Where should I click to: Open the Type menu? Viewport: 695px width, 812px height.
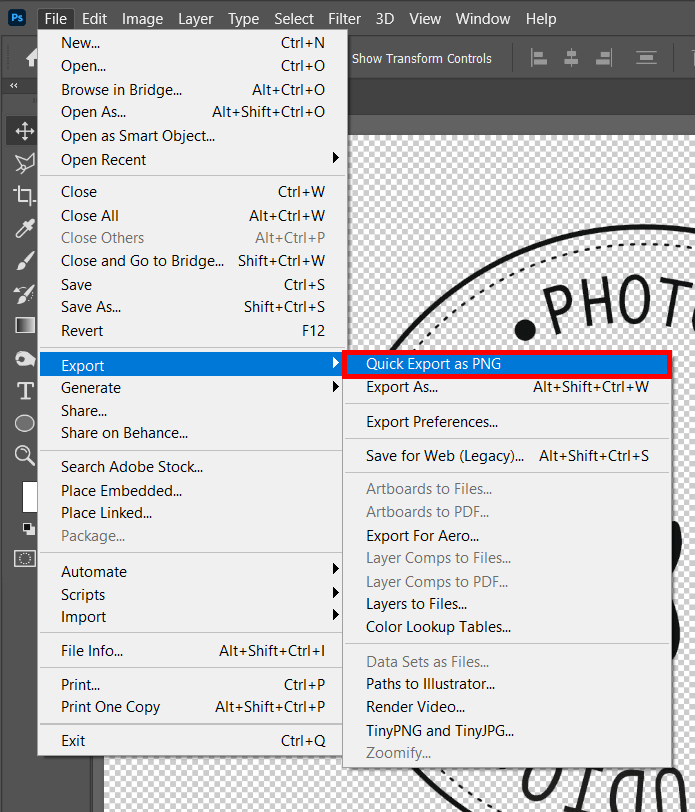[243, 19]
